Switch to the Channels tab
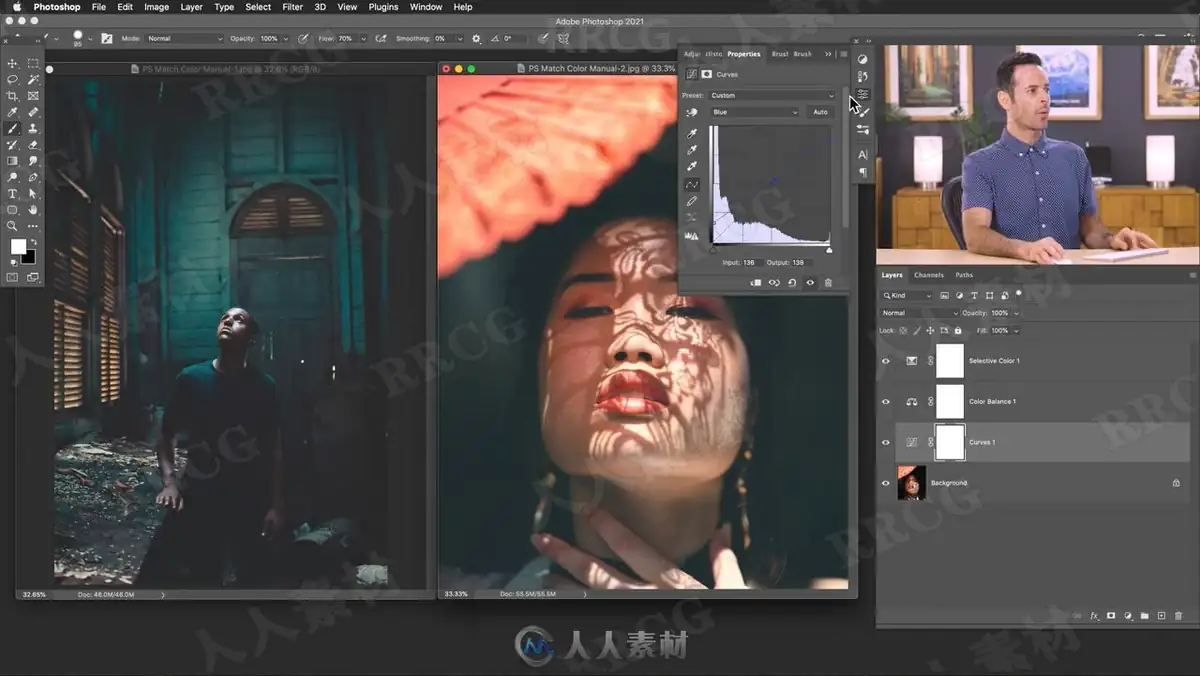This screenshot has width=1200, height=676. [928, 275]
